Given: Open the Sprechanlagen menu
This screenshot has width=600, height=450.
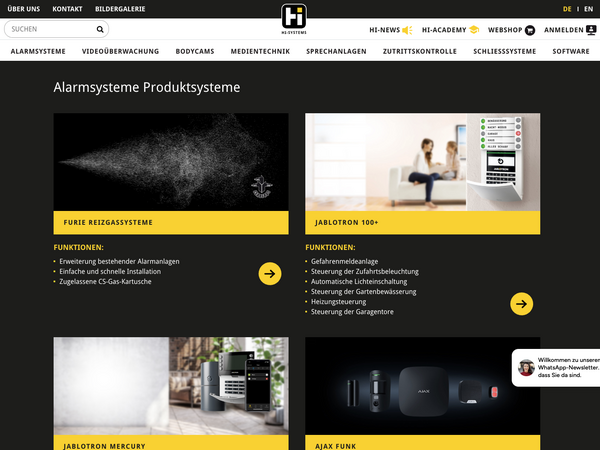Looking at the screenshot, I should (x=336, y=51).
